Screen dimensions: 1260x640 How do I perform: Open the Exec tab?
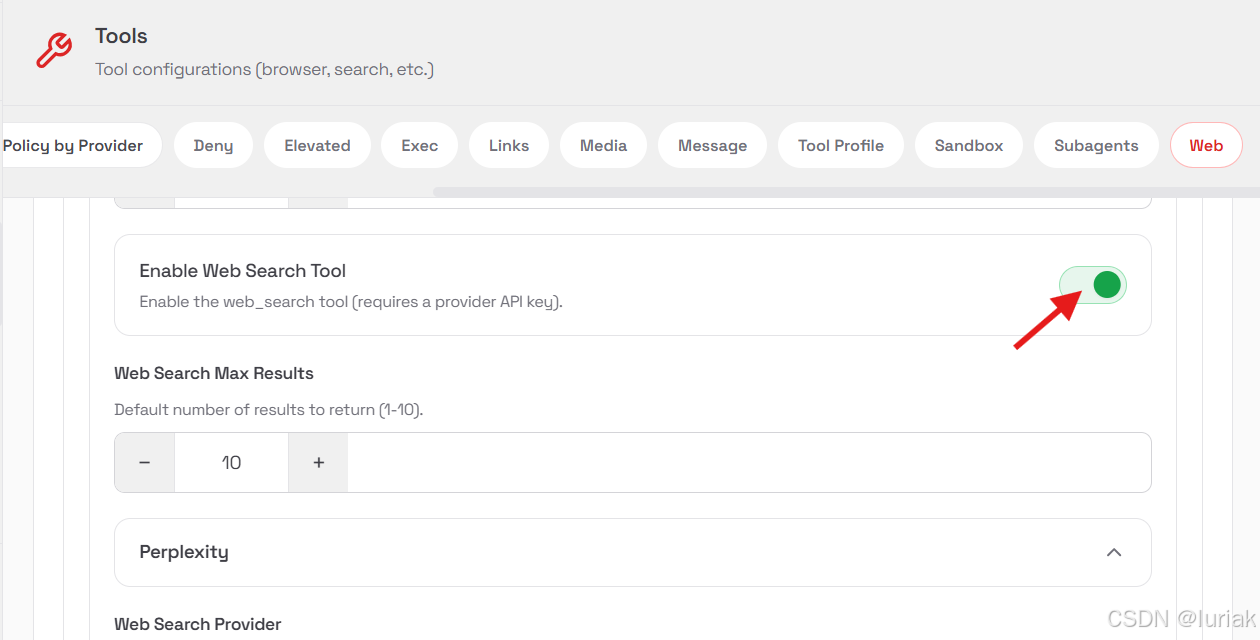420,146
